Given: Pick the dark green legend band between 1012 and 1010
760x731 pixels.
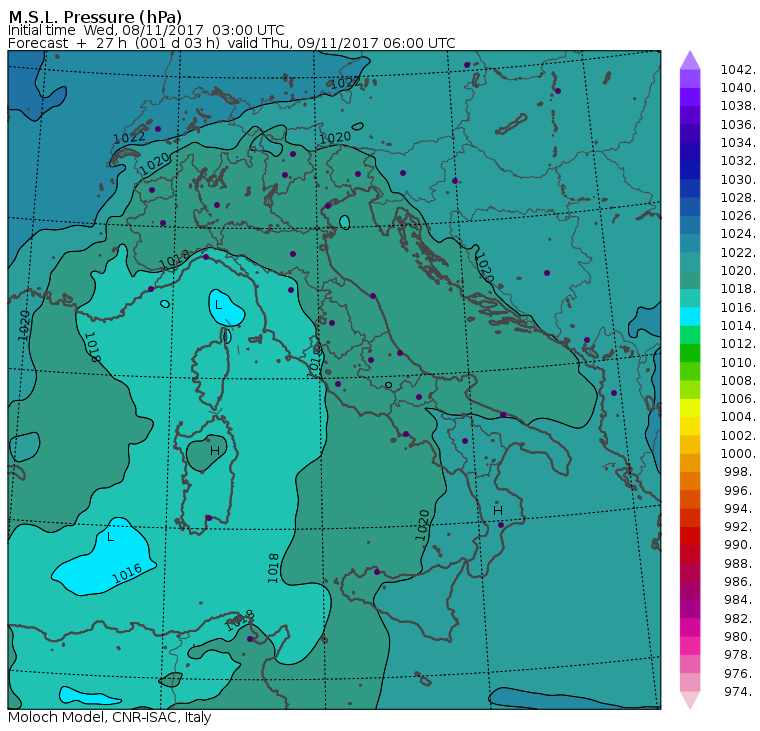Looking at the screenshot, I should [690, 353].
